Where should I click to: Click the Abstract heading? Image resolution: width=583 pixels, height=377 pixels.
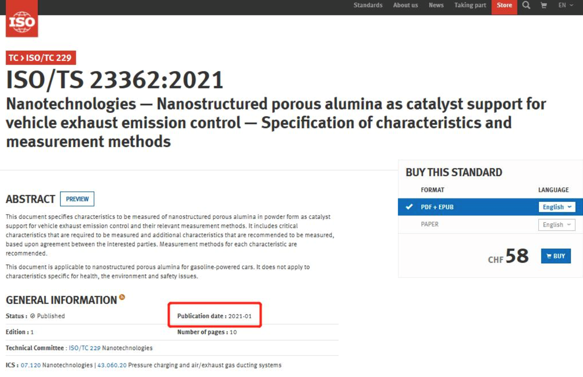[30, 199]
